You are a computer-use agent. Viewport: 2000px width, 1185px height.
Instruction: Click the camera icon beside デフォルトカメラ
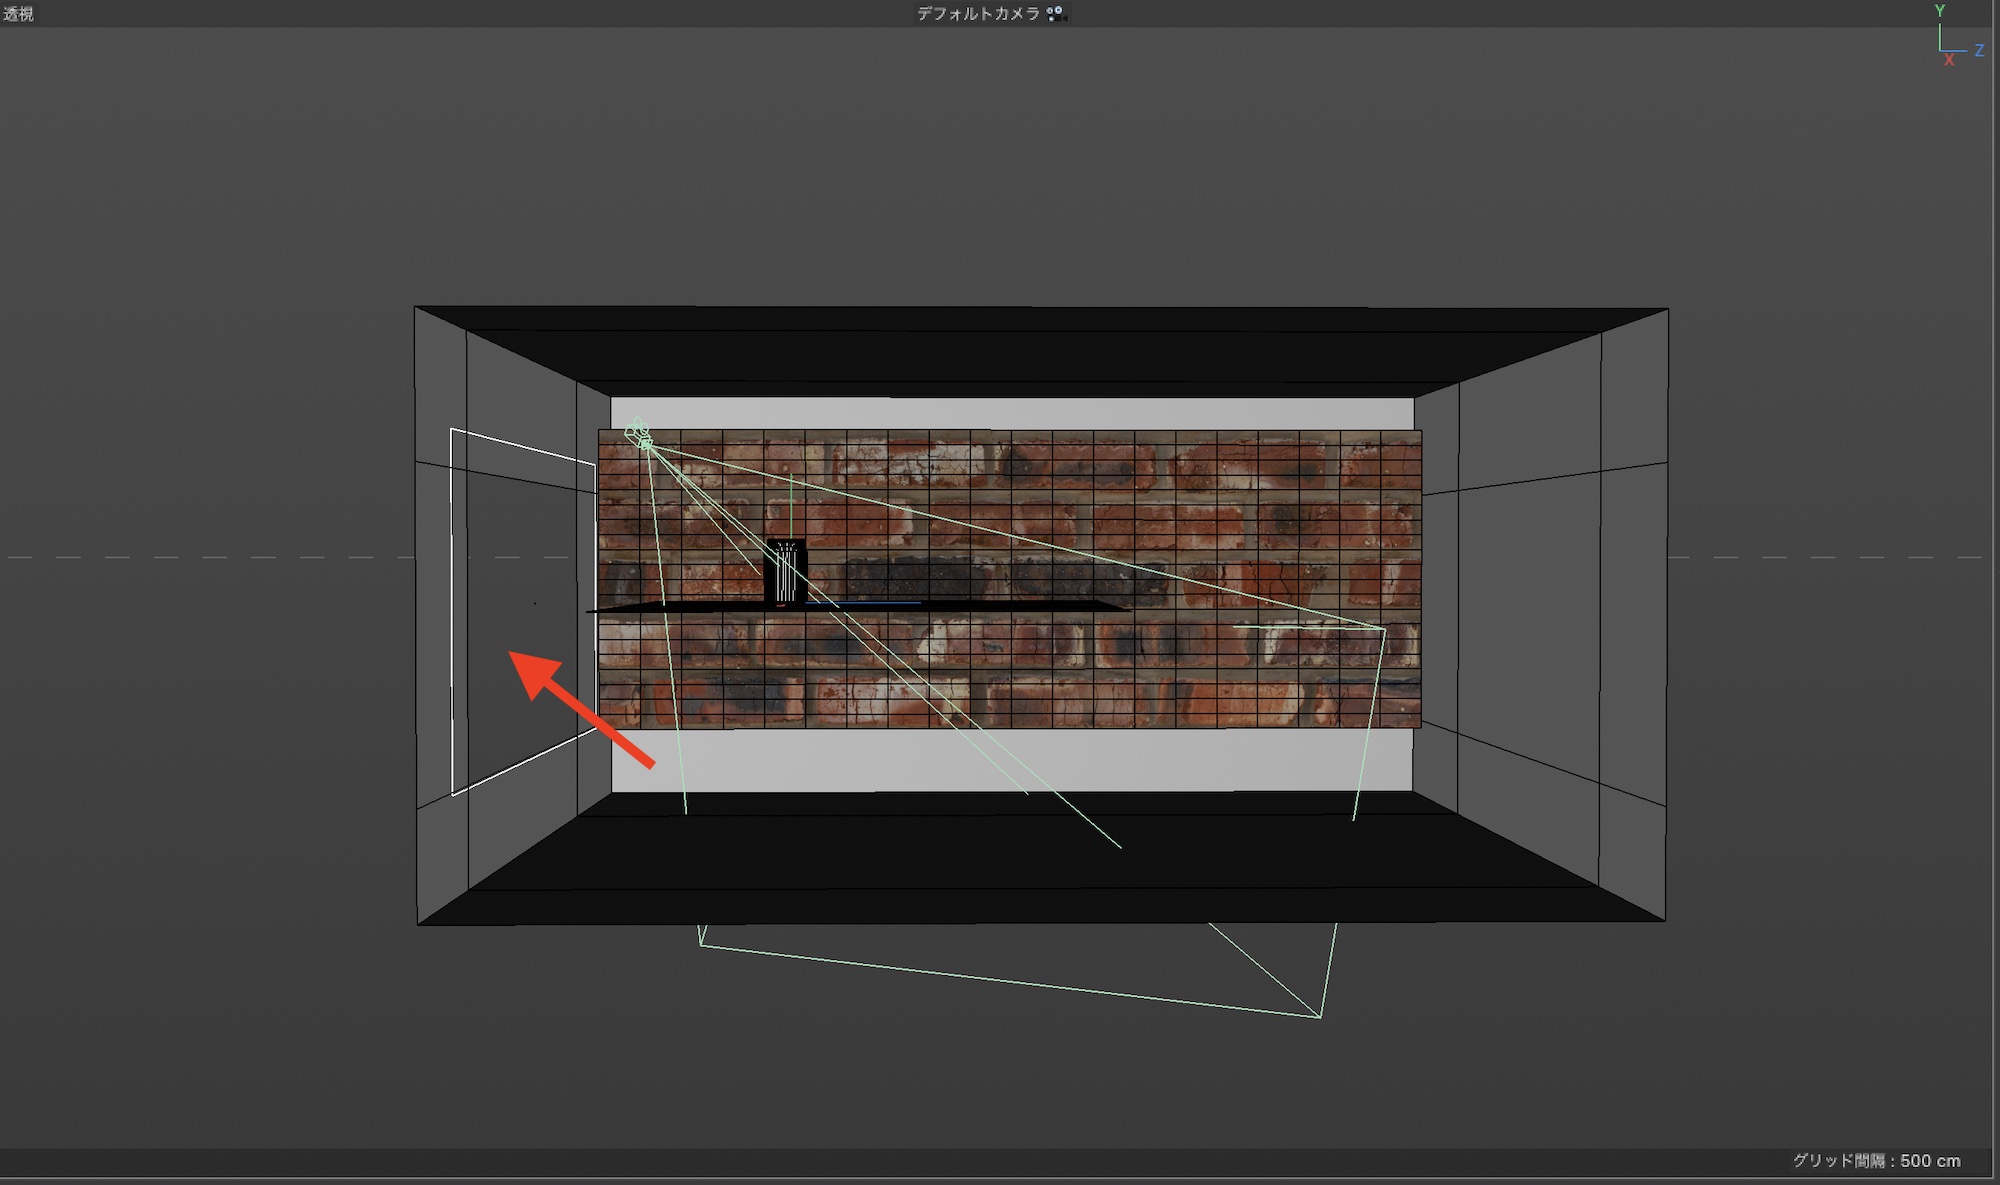[x=1056, y=13]
